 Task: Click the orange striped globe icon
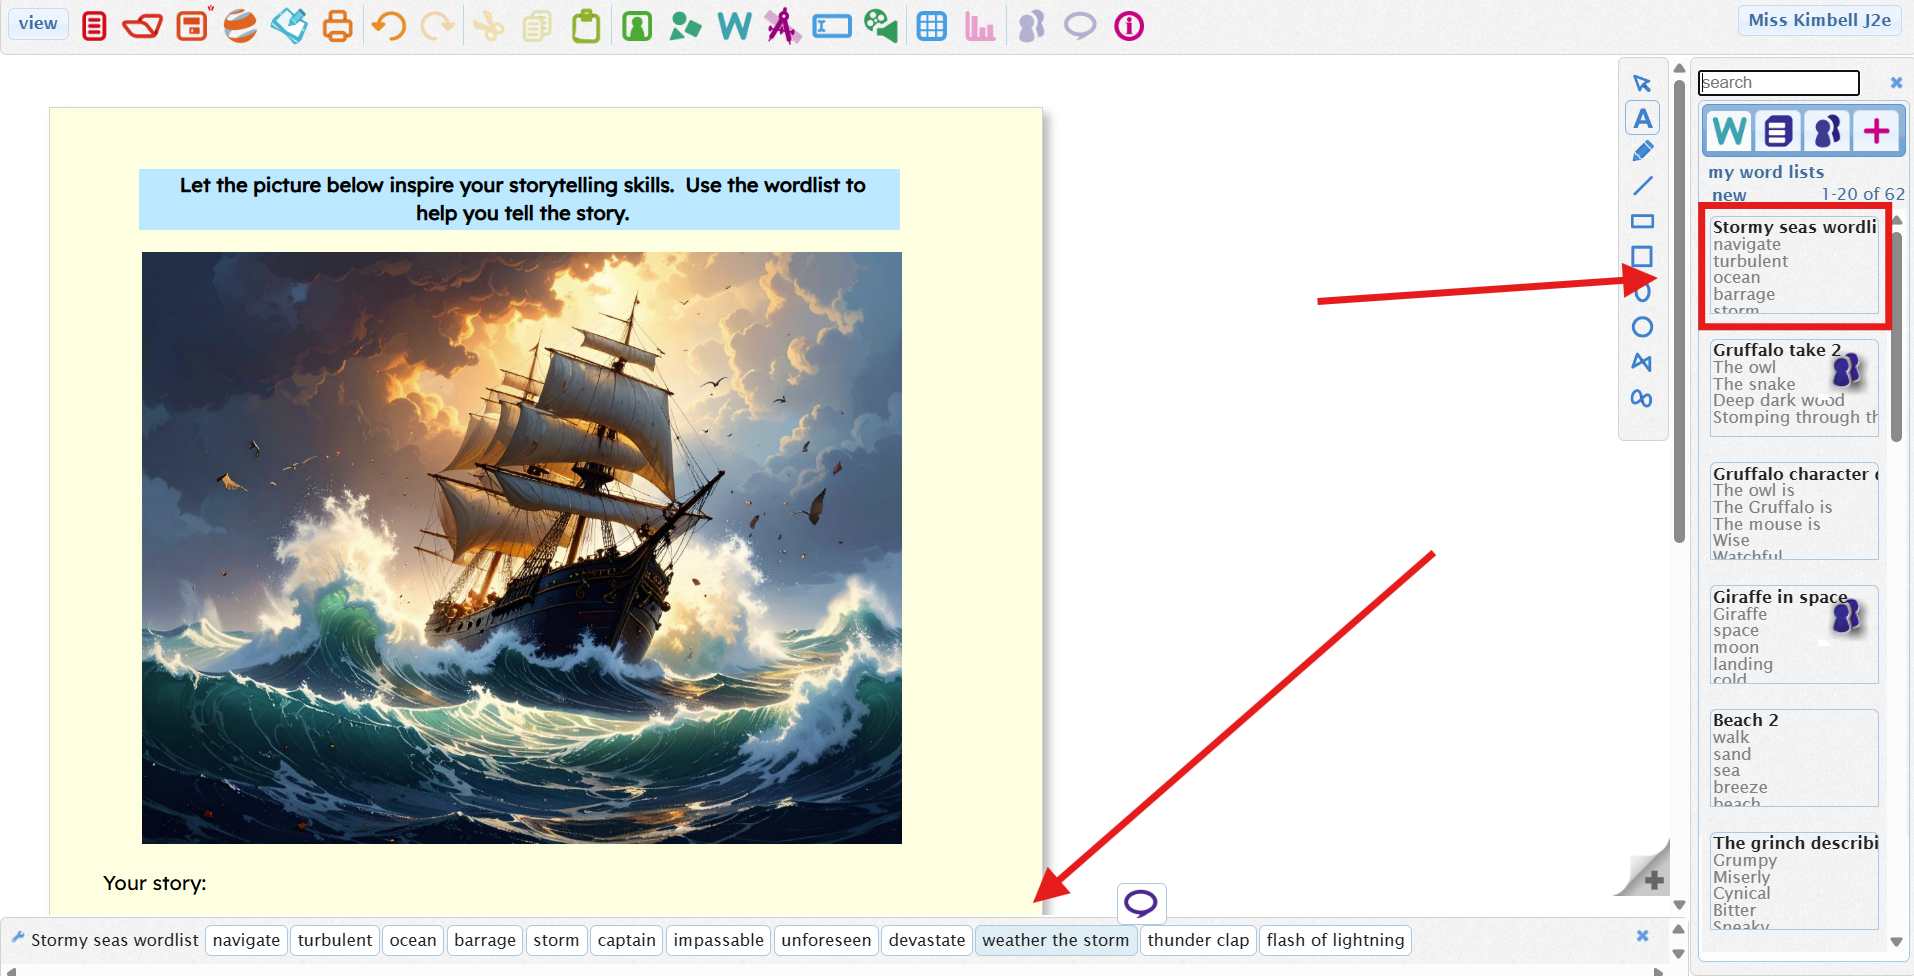click(x=240, y=26)
